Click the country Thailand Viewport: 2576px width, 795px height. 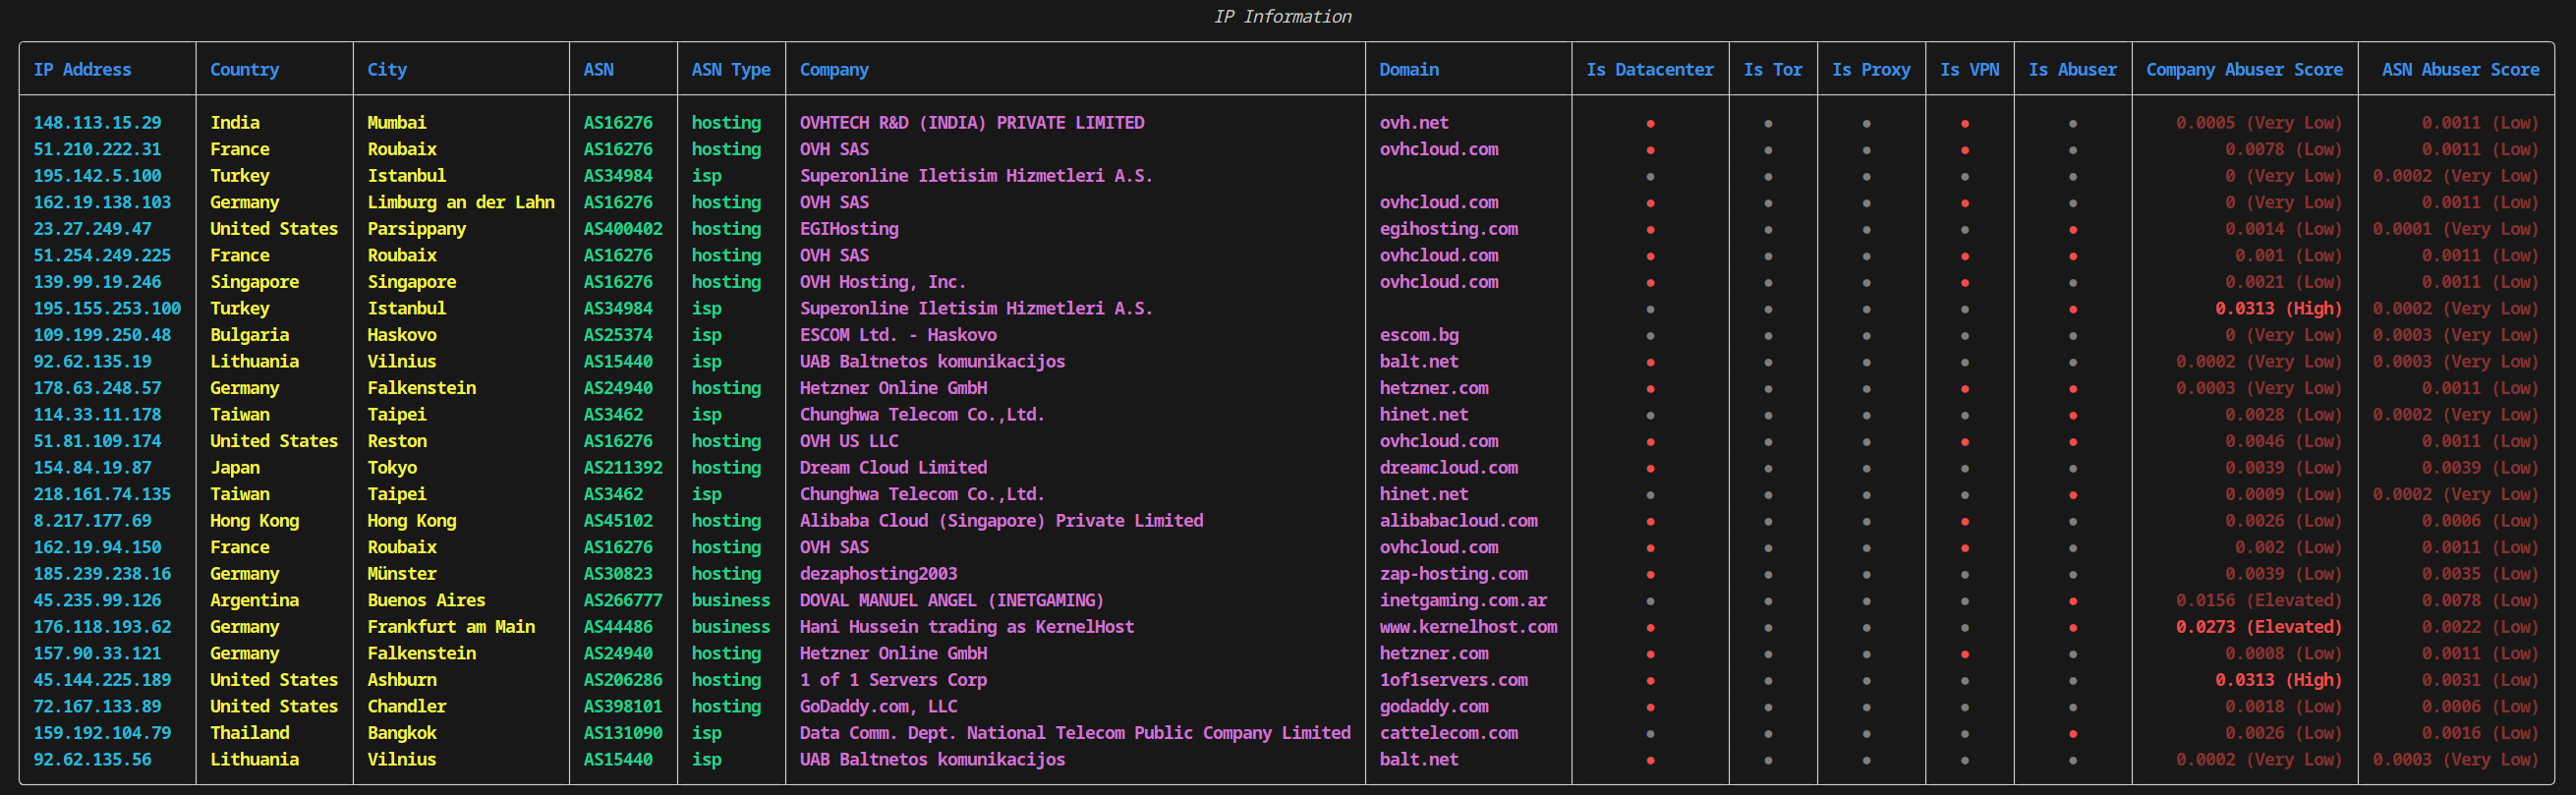249,732
